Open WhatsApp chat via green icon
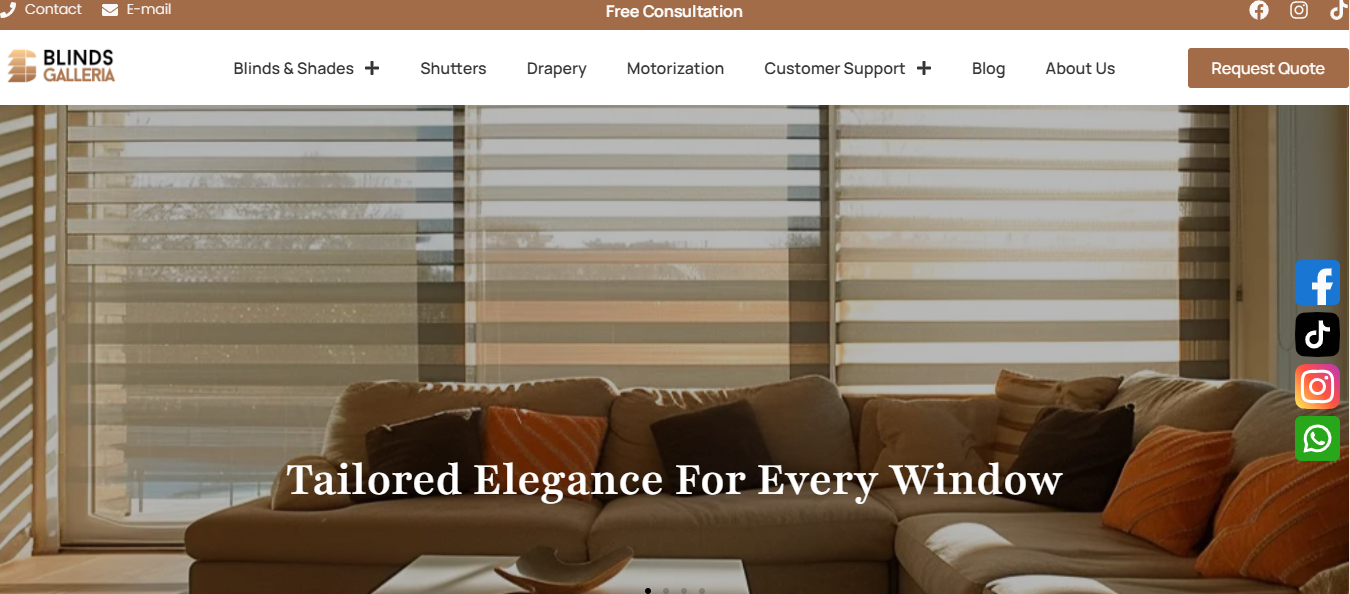This screenshot has width=1350, height=594. tap(1317, 438)
